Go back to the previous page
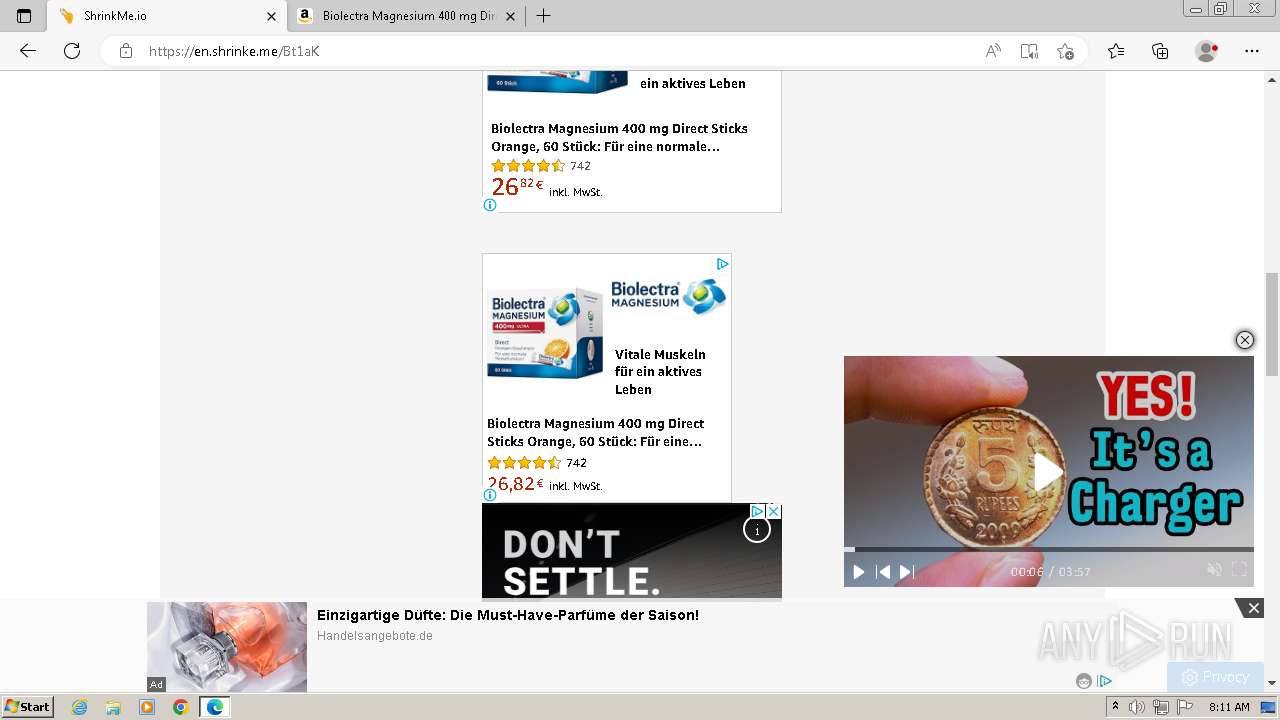The height and width of the screenshot is (720, 1280). tap(28, 51)
